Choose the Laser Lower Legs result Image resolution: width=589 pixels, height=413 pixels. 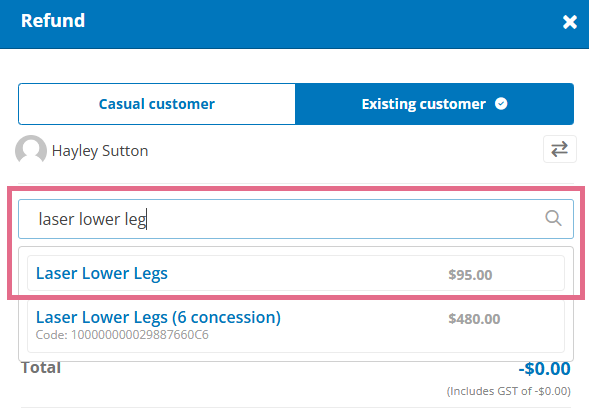tap(296, 273)
